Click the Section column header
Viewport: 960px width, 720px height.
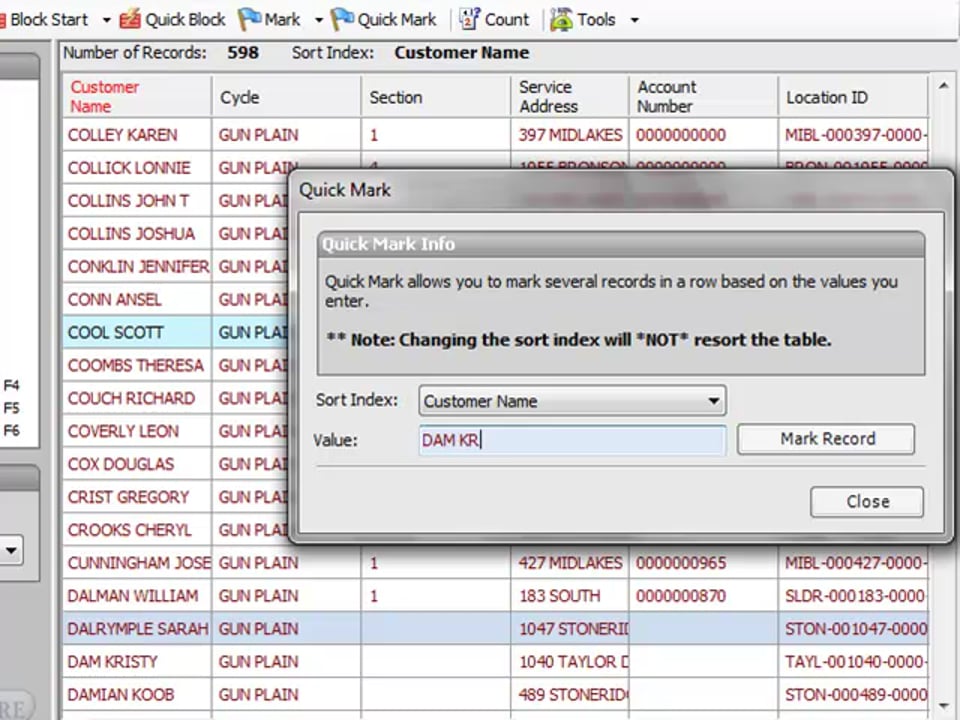coord(435,96)
